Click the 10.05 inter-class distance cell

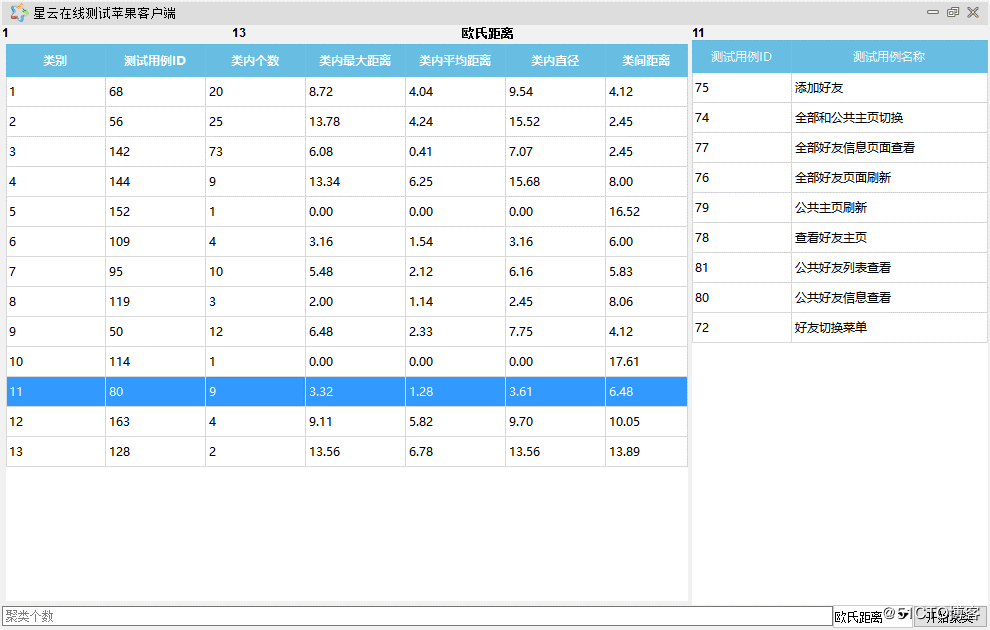[646, 422]
